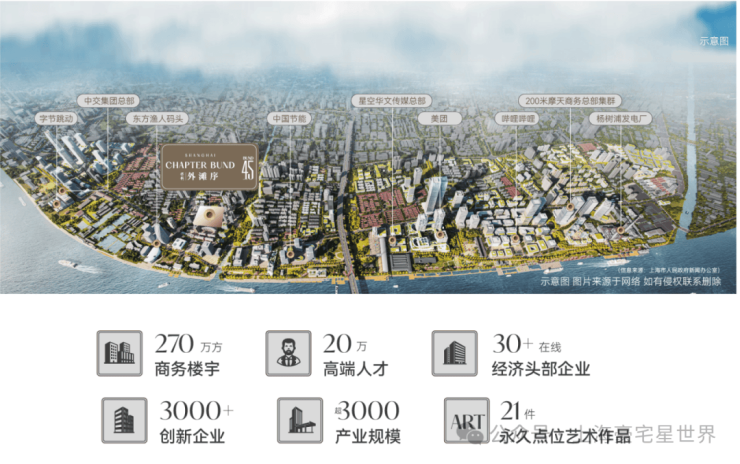Select the 哔哩哔哩 map label
Image resolution: width=740 pixels, height=464 pixels.
click(x=518, y=118)
